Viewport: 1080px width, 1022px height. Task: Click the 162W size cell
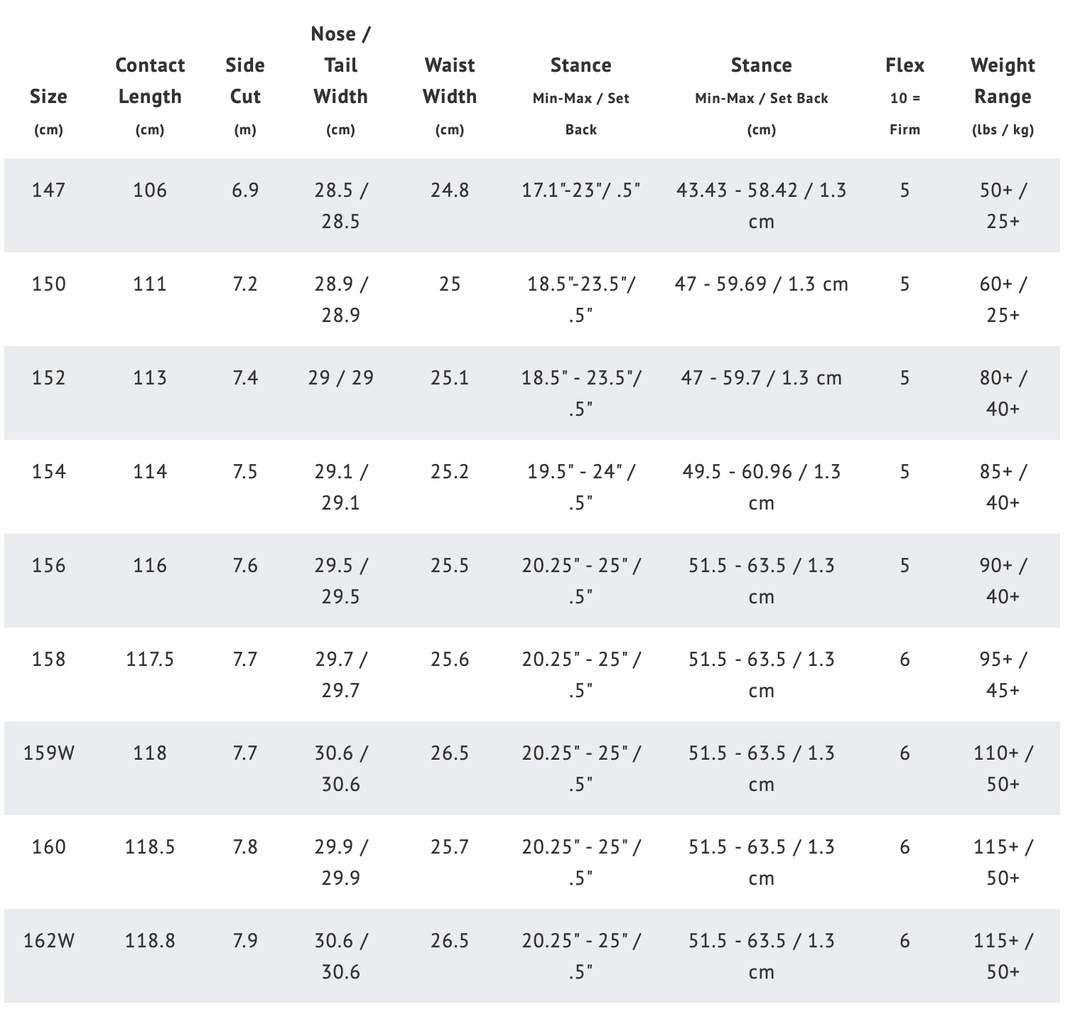click(x=48, y=941)
